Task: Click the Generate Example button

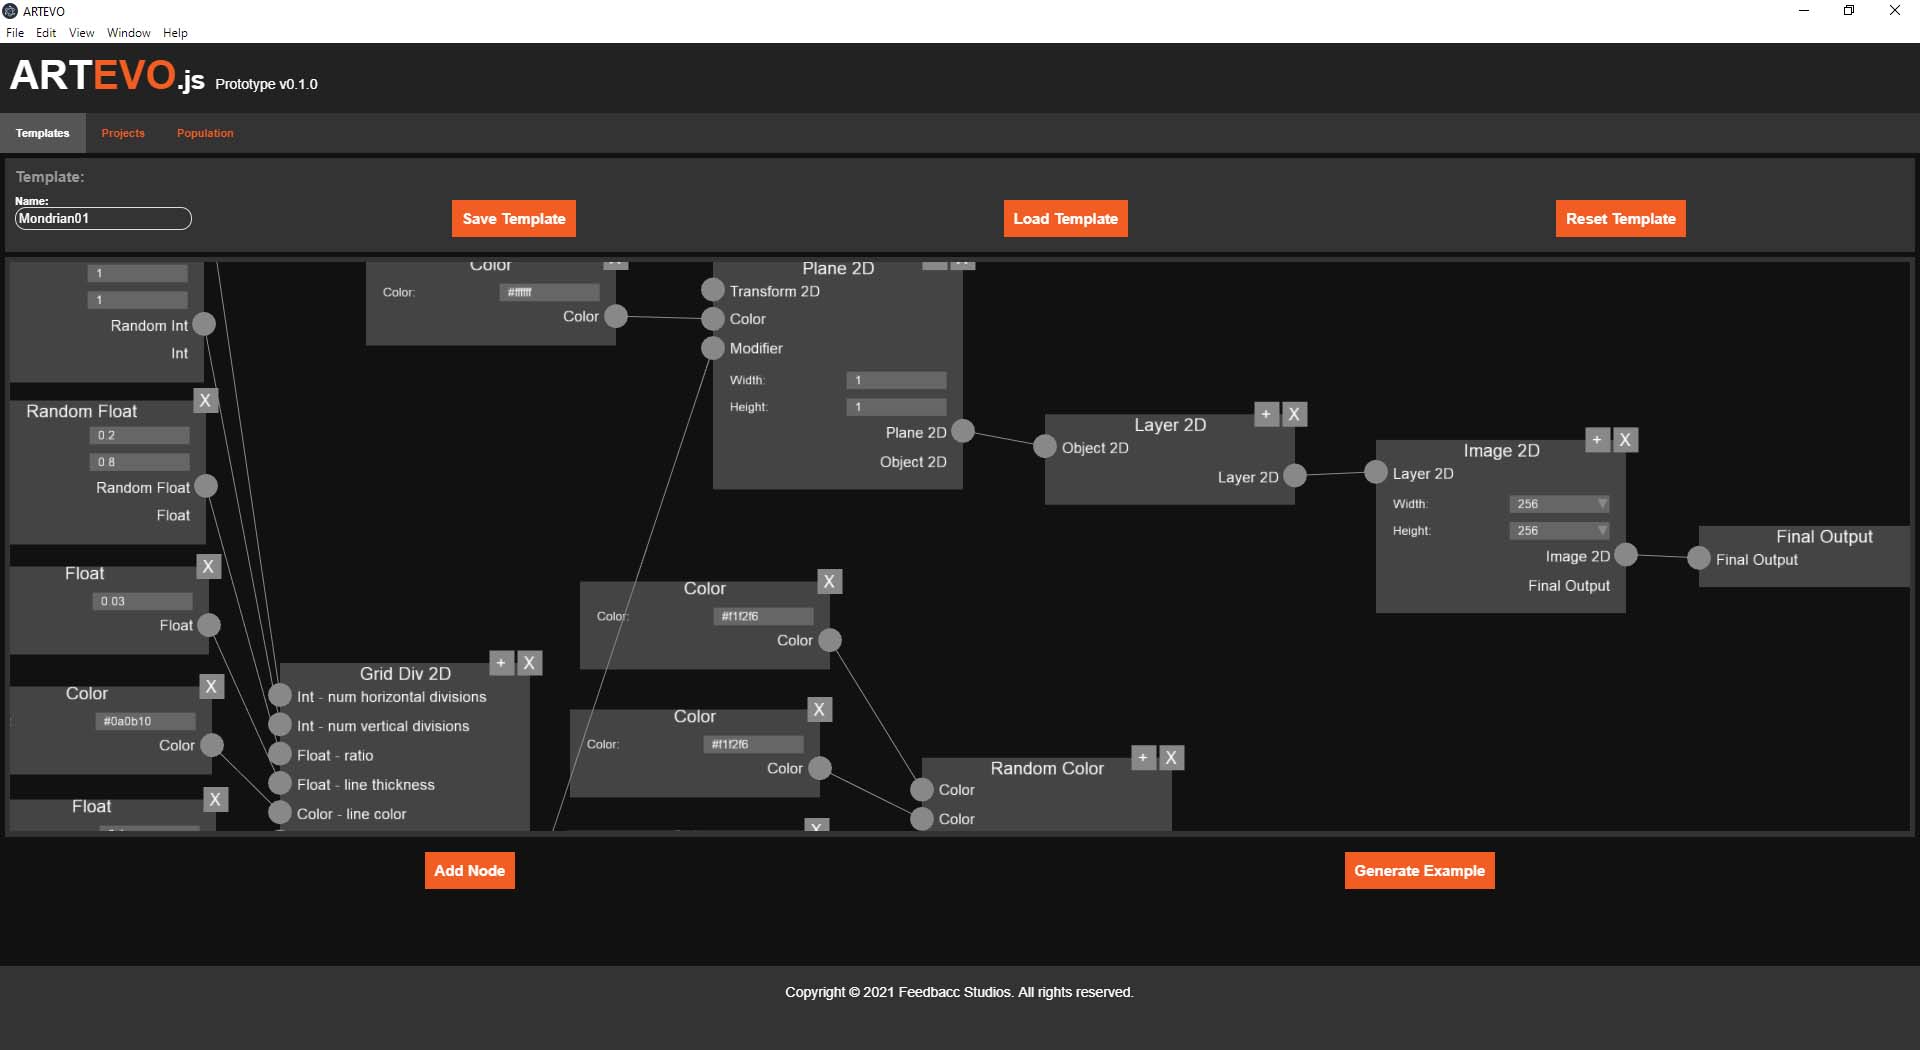Action: tap(1420, 871)
